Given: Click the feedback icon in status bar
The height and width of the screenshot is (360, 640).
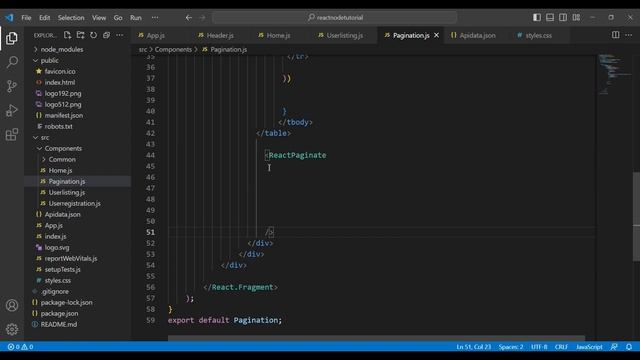Looking at the screenshot, I should [x=614, y=347].
